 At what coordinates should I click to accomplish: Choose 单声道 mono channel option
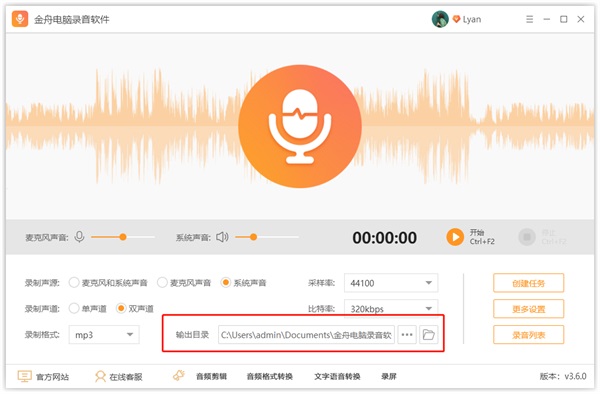(x=87, y=308)
